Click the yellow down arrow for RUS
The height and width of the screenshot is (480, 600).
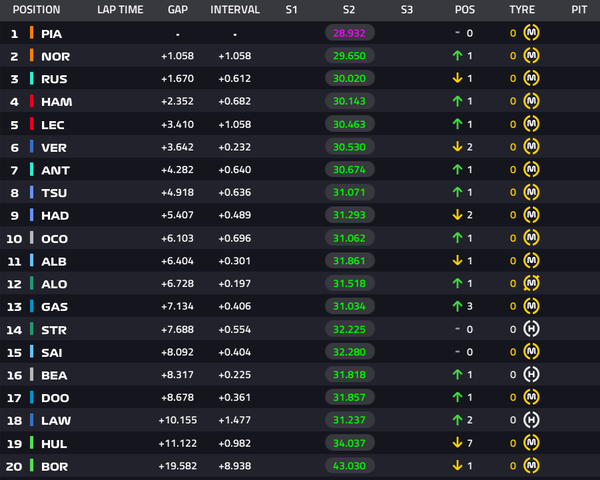pyautogui.click(x=457, y=78)
